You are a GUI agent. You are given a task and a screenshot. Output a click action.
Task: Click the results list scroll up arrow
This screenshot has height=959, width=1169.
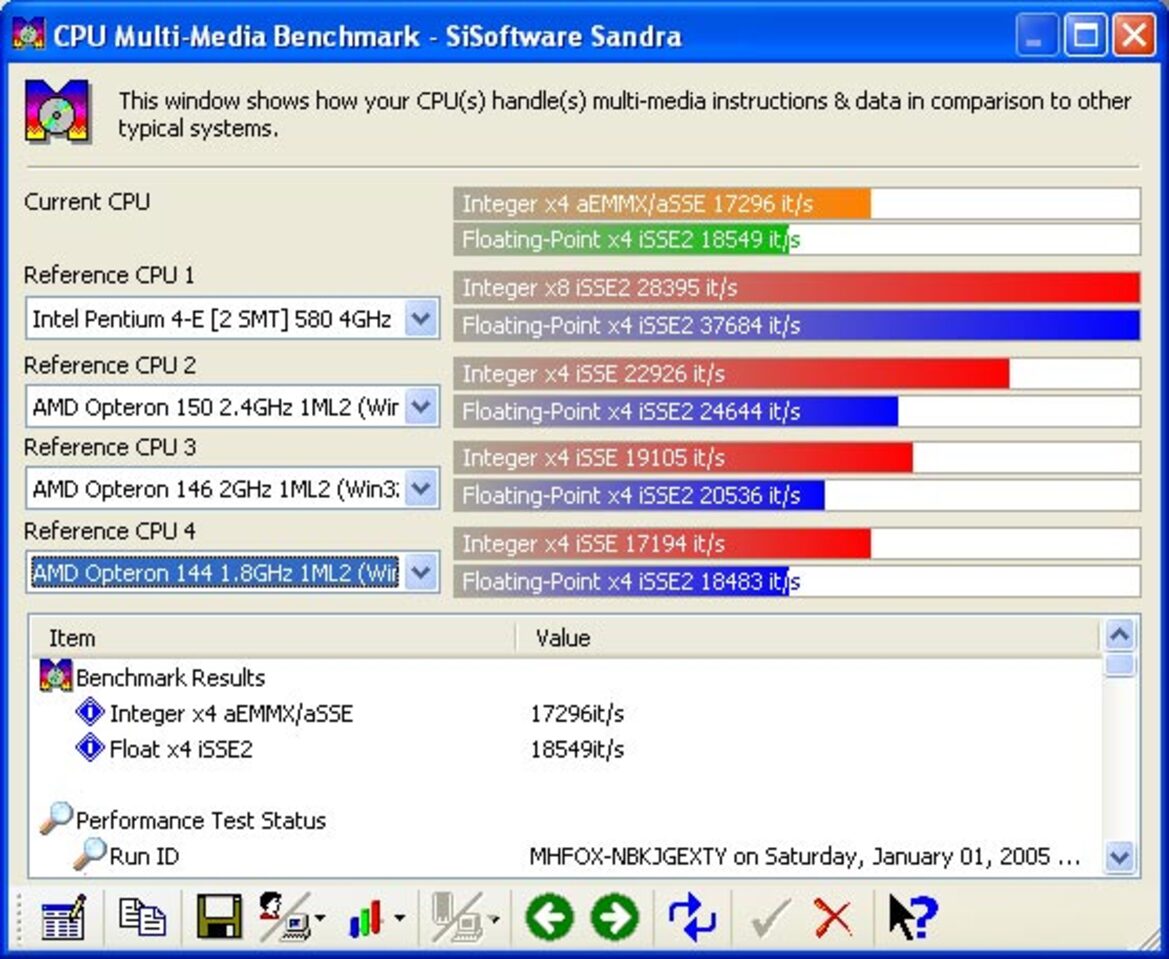tap(1120, 635)
